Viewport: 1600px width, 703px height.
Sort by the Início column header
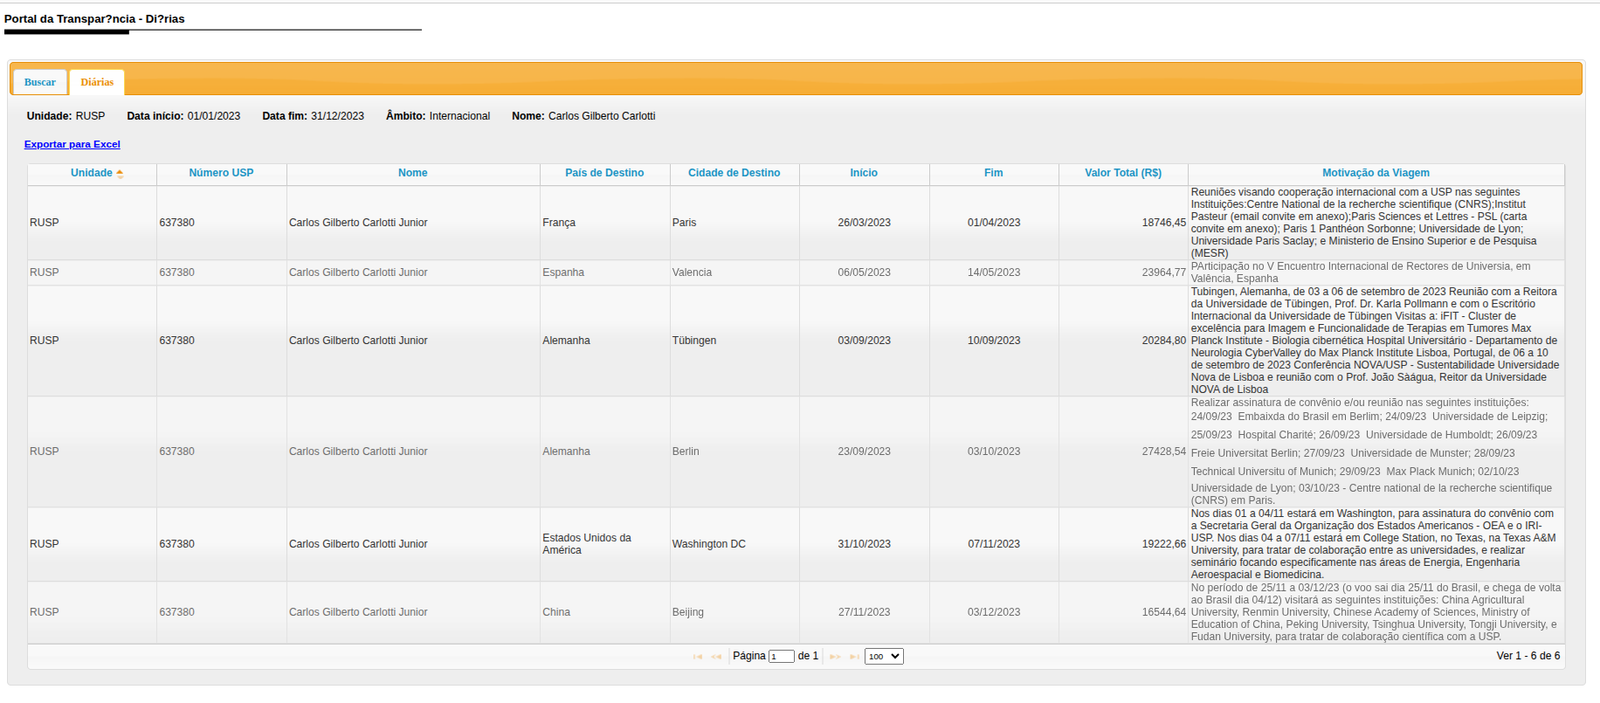tap(864, 173)
